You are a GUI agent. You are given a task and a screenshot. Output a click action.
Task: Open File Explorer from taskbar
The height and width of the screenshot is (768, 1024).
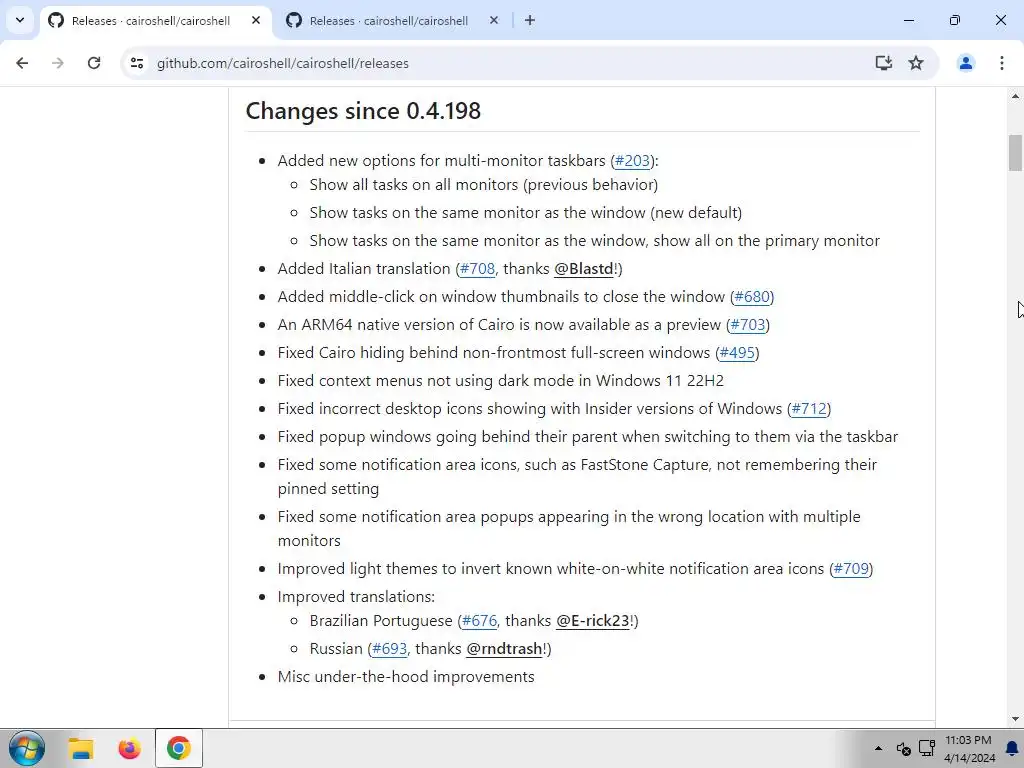point(82,748)
